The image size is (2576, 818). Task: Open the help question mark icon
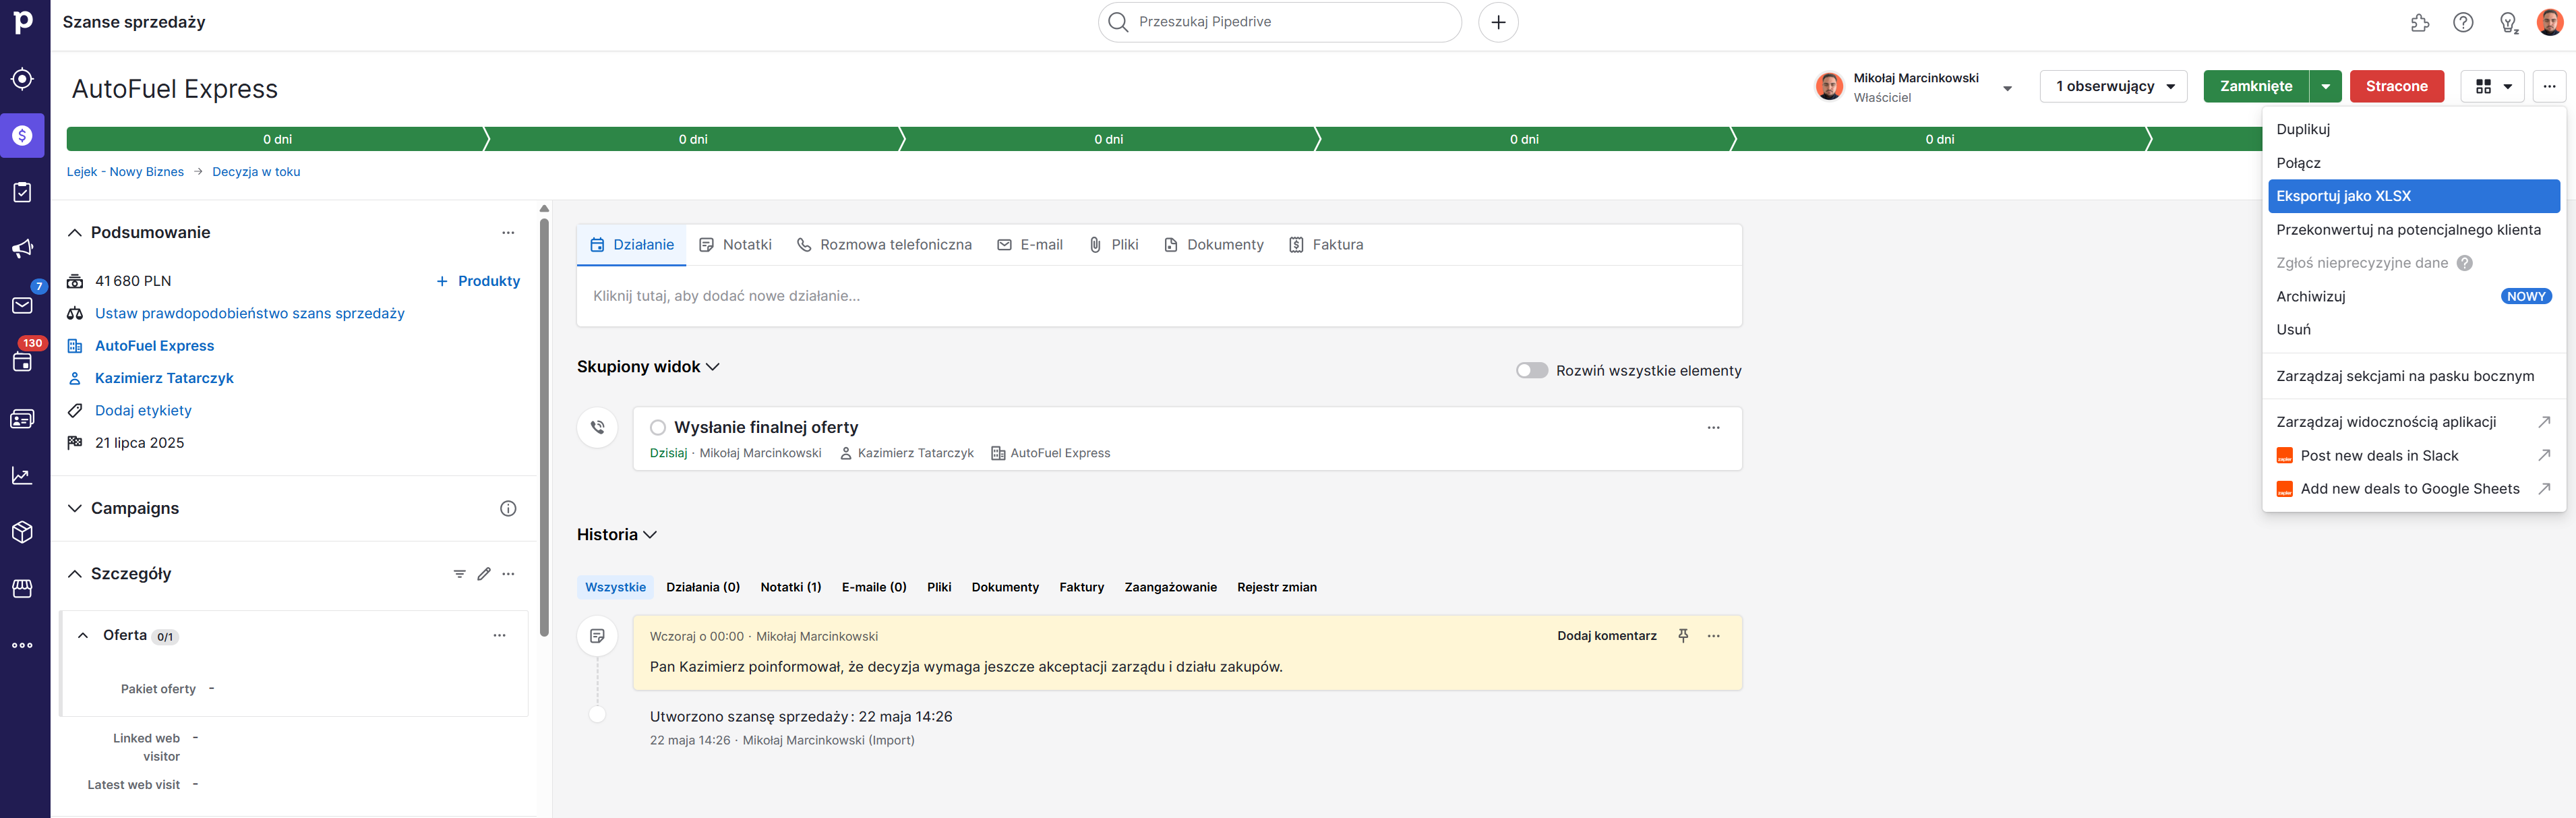click(x=2463, y=22)
